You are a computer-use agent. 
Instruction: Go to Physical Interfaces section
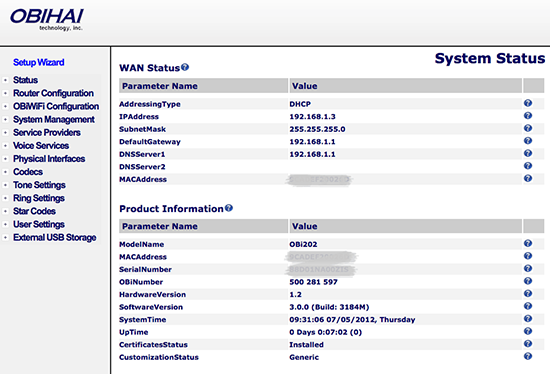point(49,159)
